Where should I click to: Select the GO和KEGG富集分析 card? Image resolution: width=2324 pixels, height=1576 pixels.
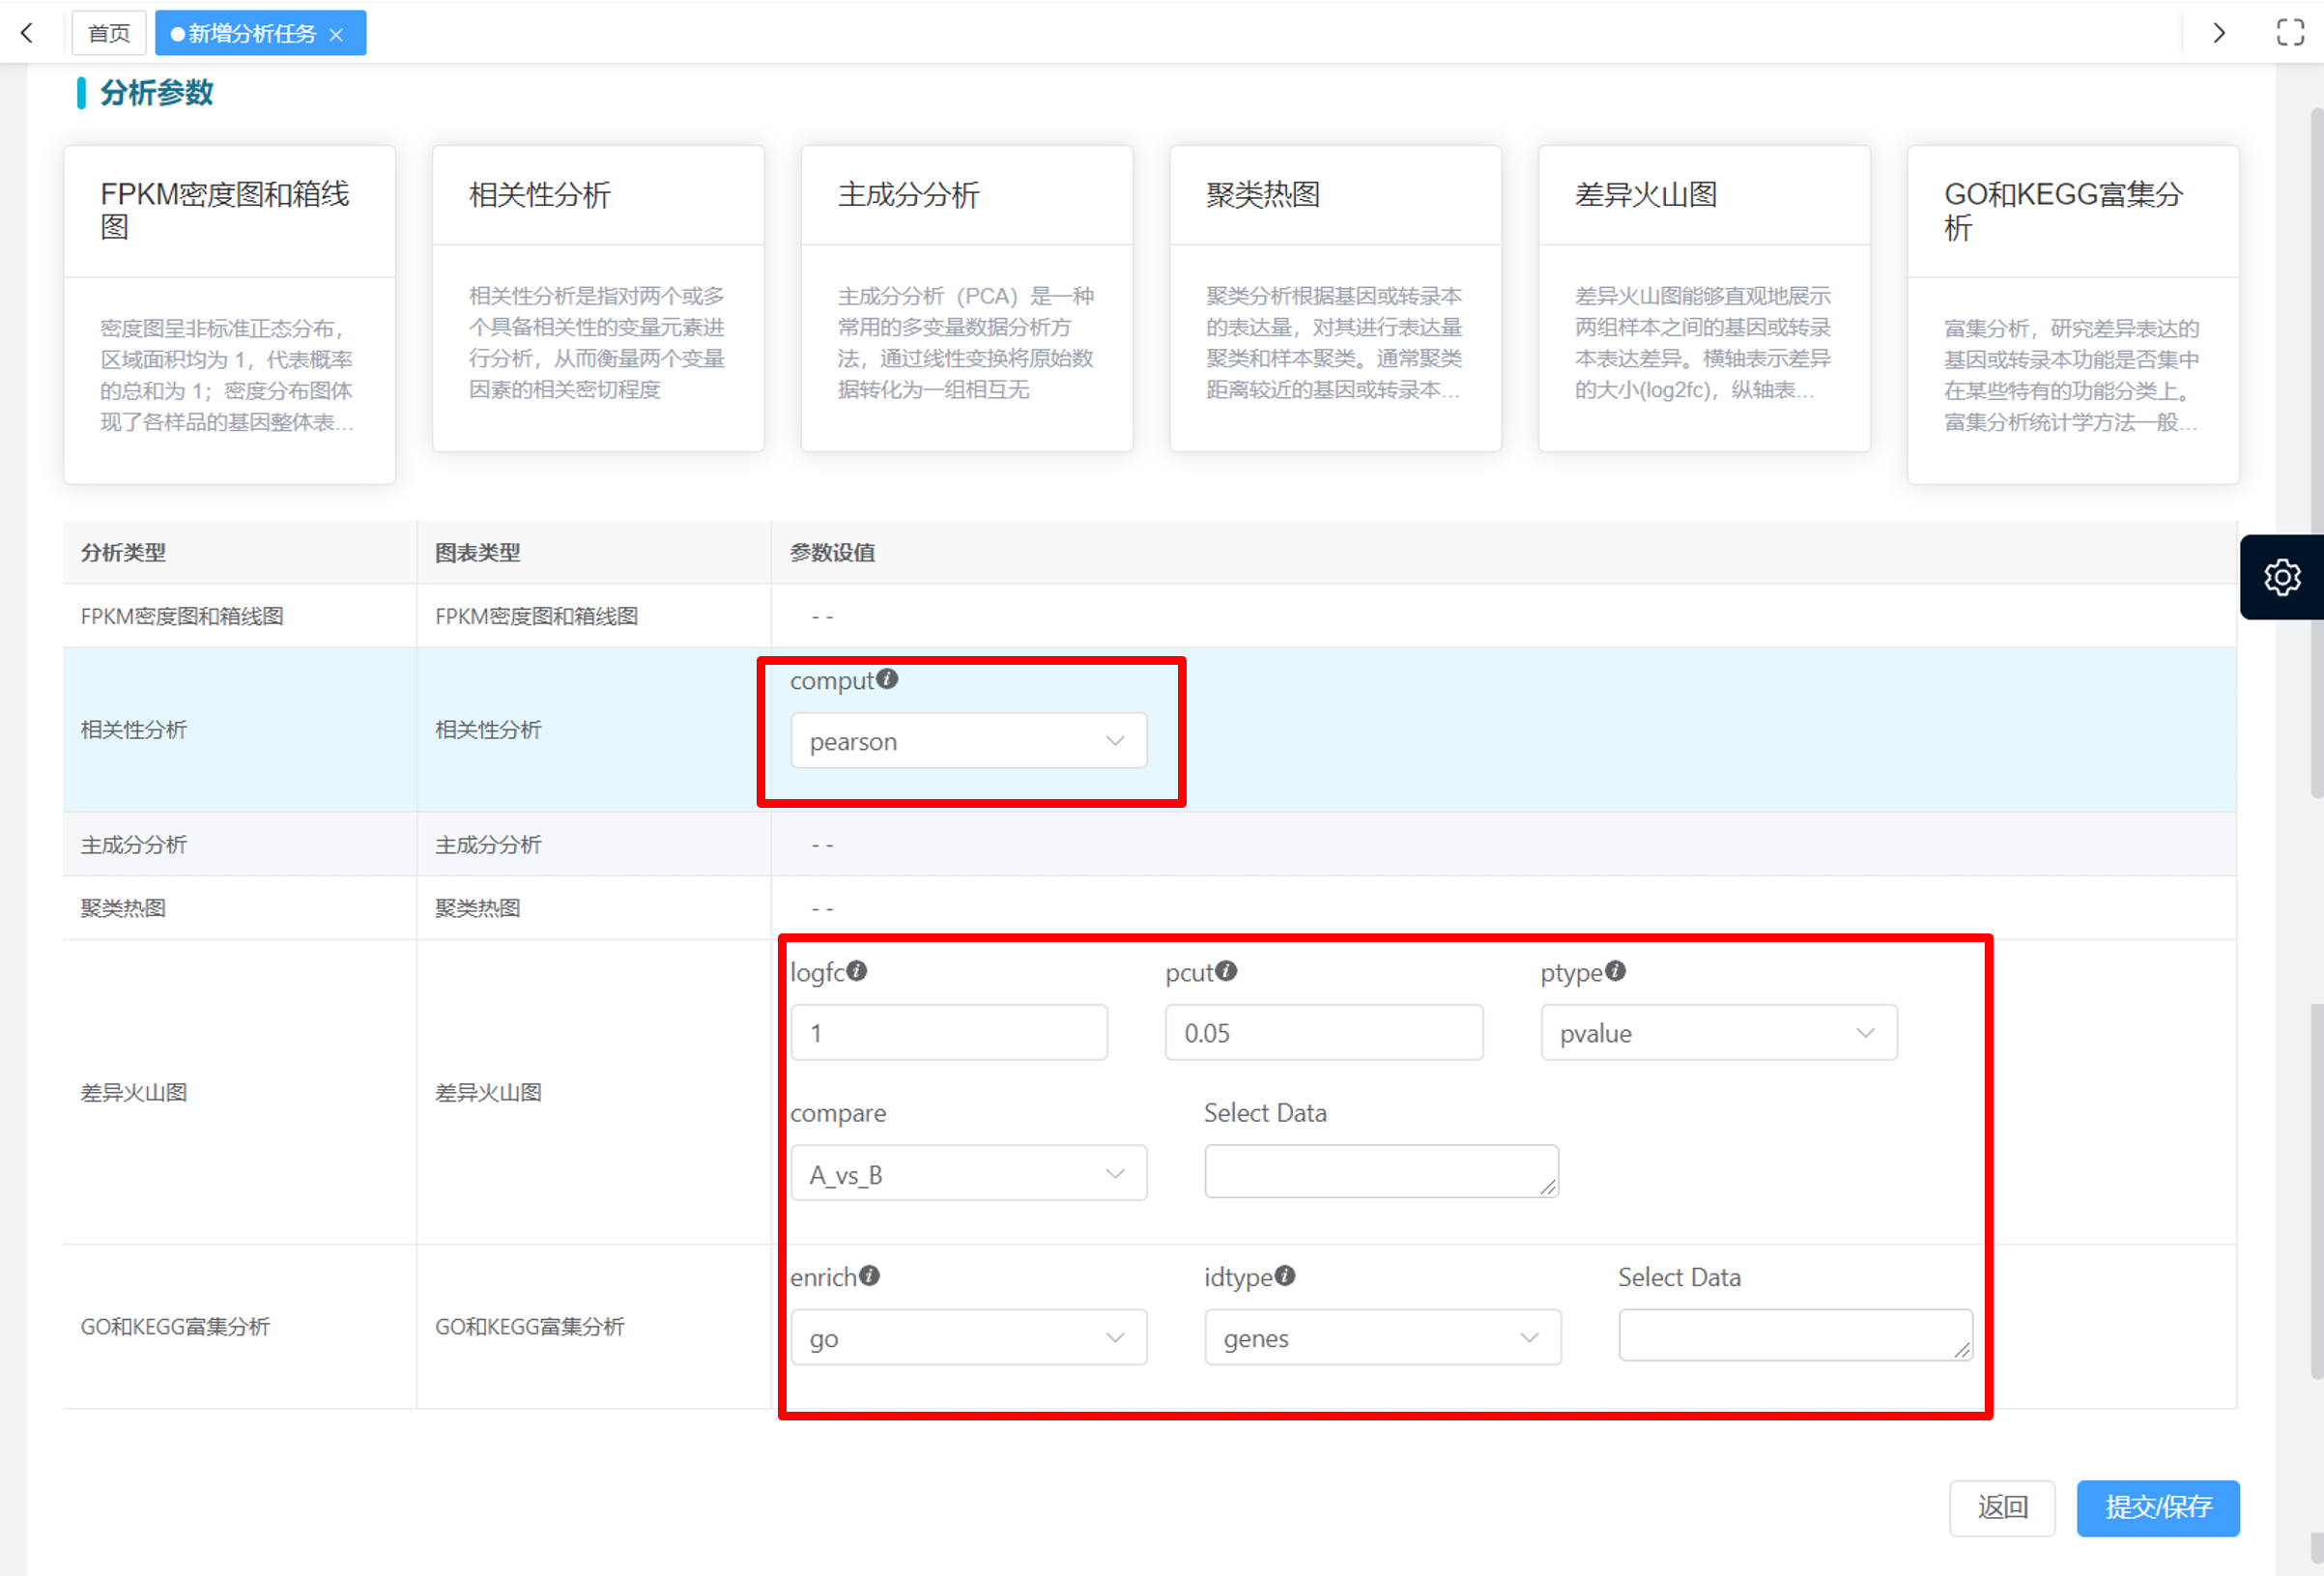point(2073,315)
